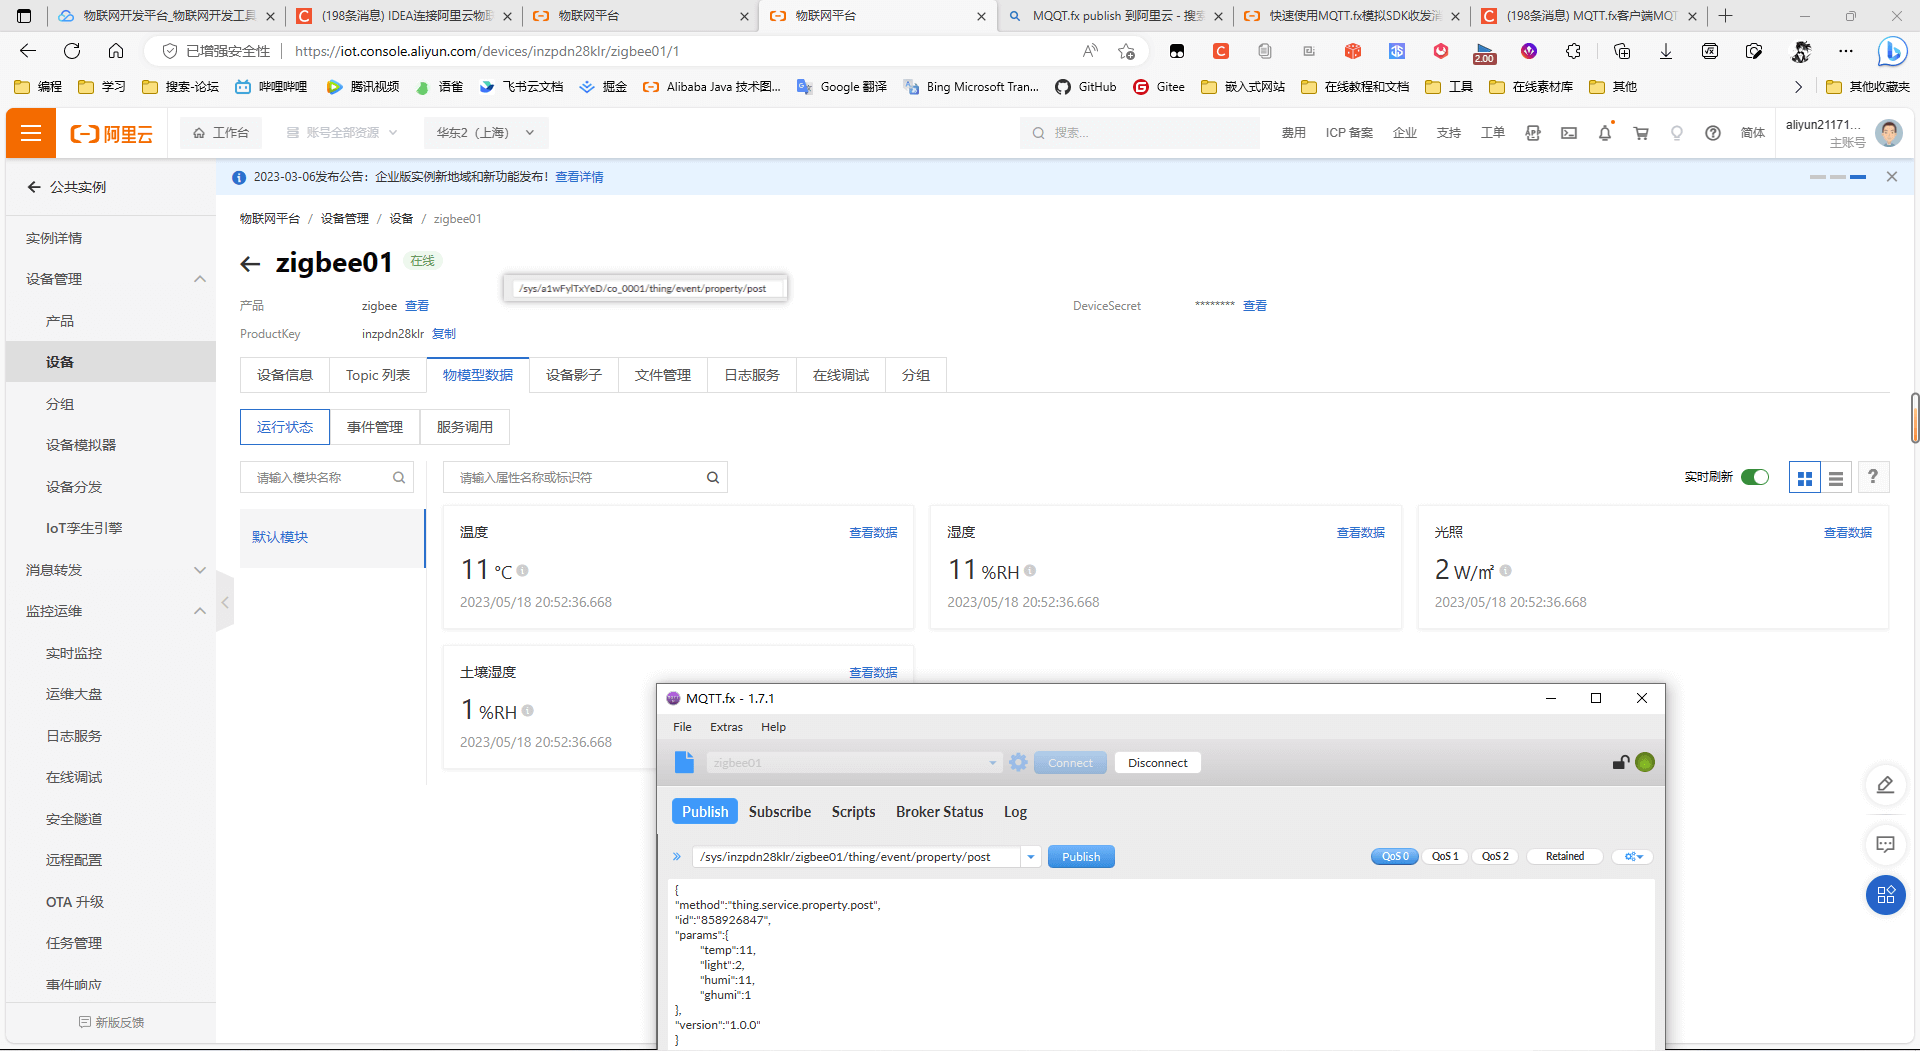The image size is (1920, 1051).
Task: Open topic history dropdown arrow in MQTT.fx
Action: [x=1031, y=857]
